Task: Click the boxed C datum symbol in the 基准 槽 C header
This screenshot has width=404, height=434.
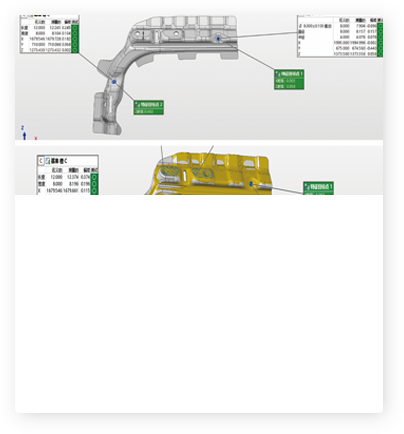Action: click(x=41, y=161)
